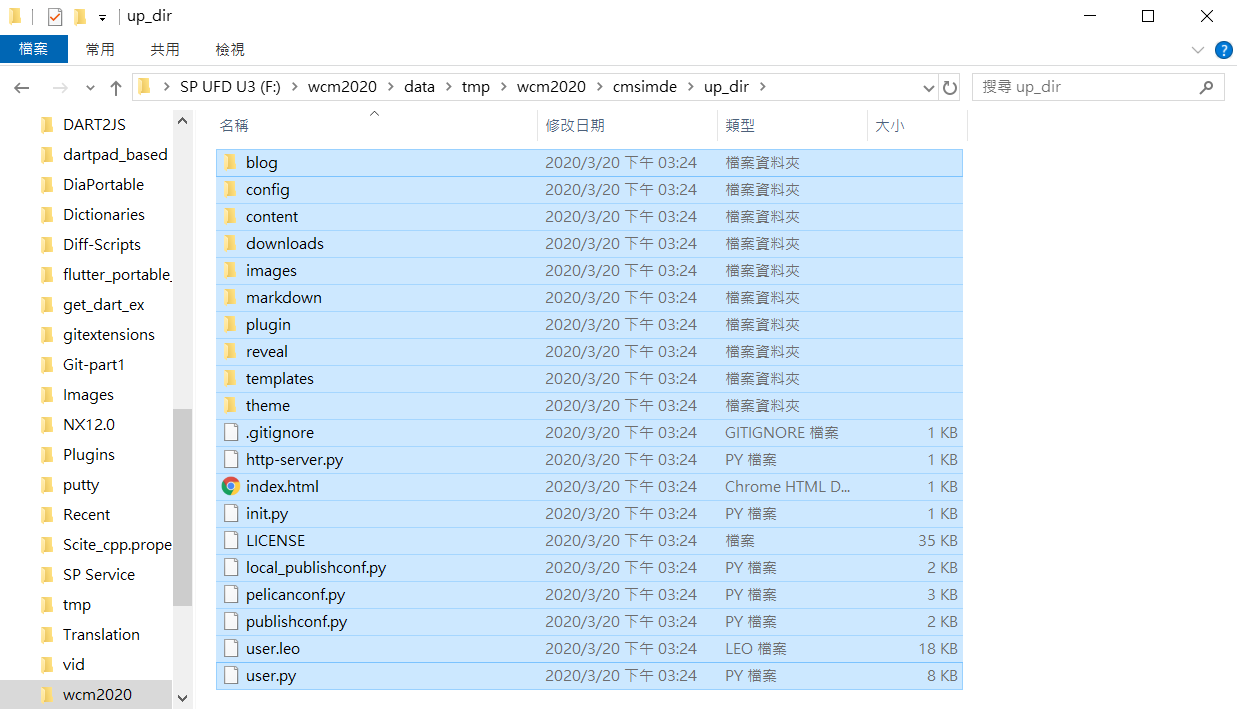Click the Back navigation arrow

tap(22, 88)
